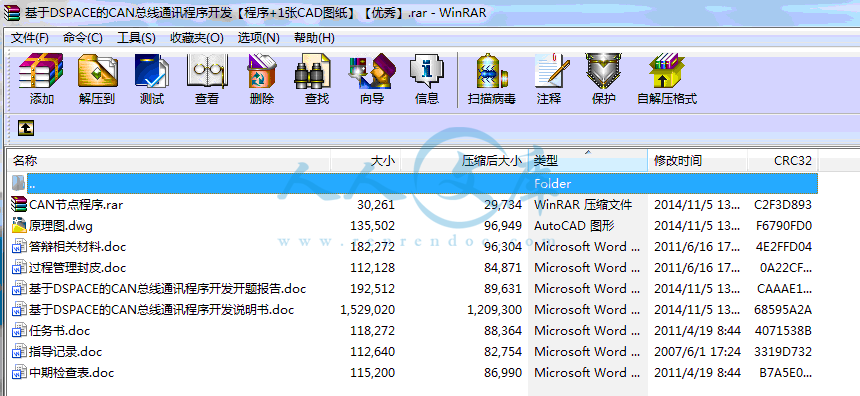Screen dimensions: 860x396
Task: Open the 文件(F) menu
Action: point(30,38)
